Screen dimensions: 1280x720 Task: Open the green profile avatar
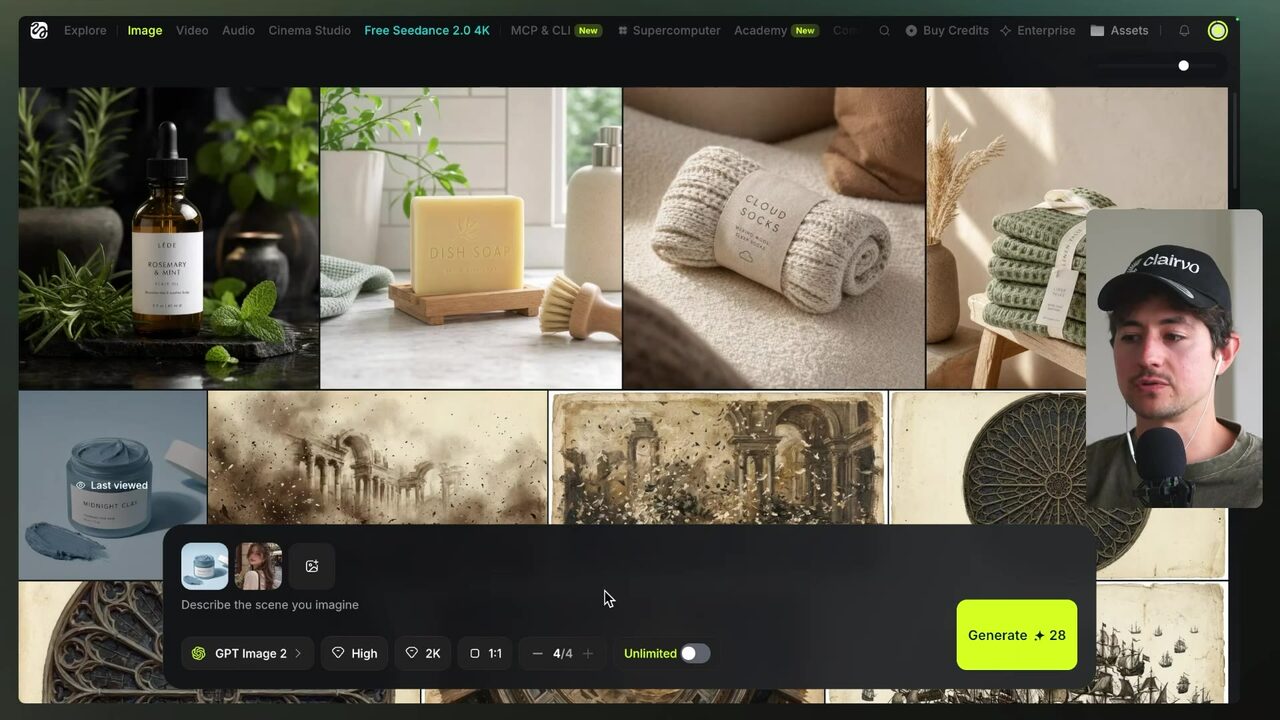1217,31
